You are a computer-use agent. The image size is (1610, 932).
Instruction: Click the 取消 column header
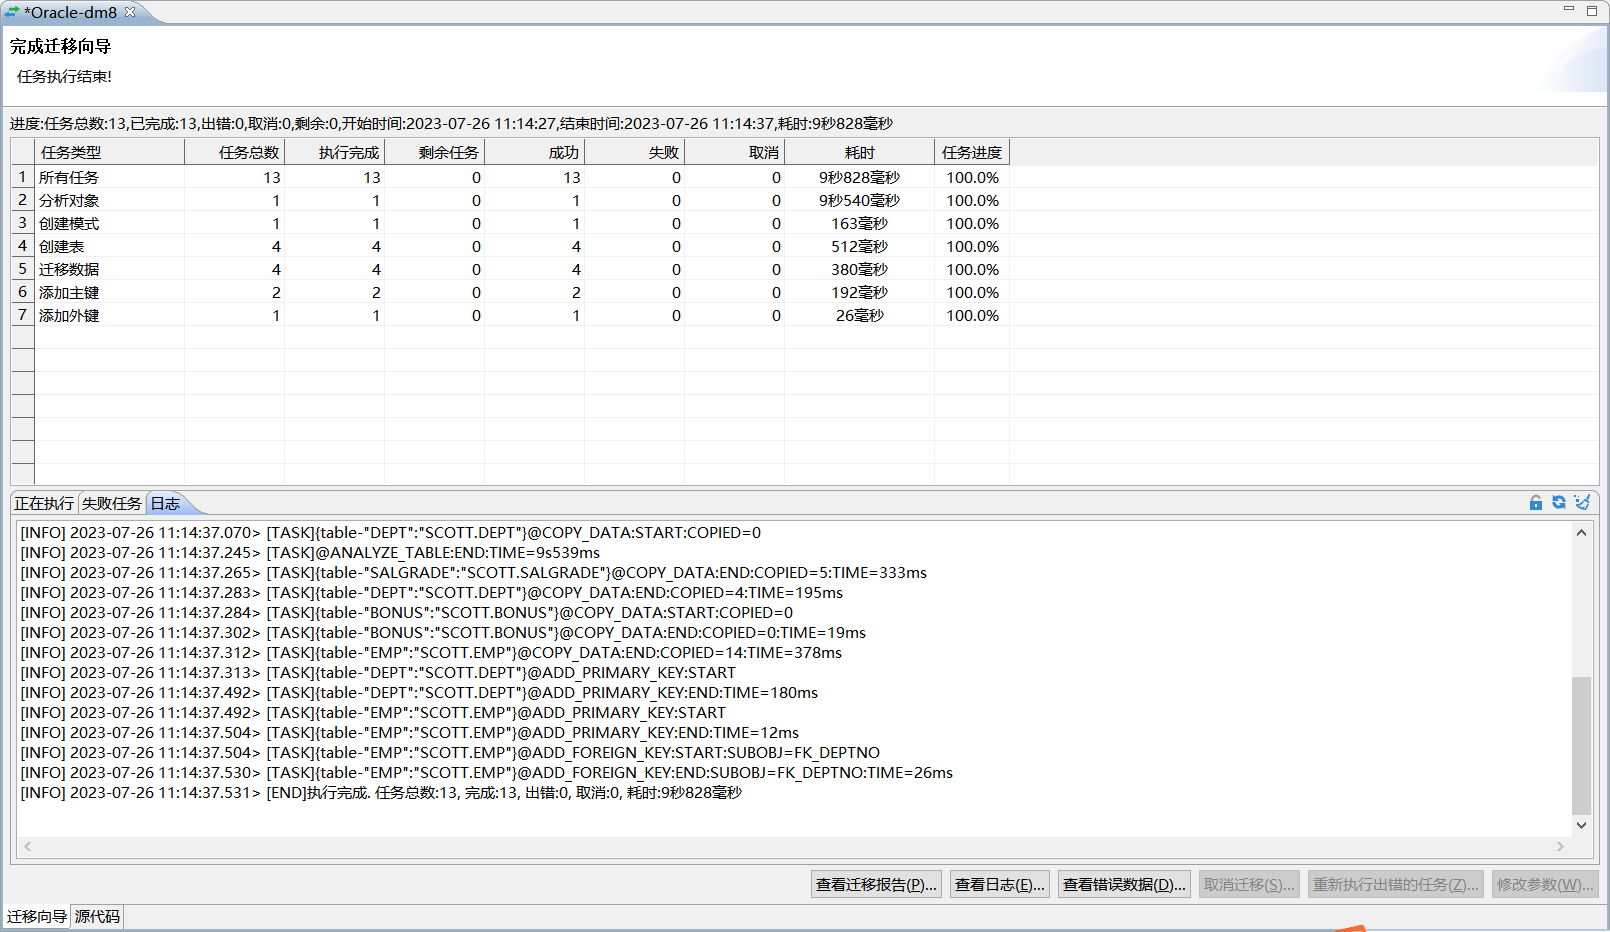(x=735, y=152)
